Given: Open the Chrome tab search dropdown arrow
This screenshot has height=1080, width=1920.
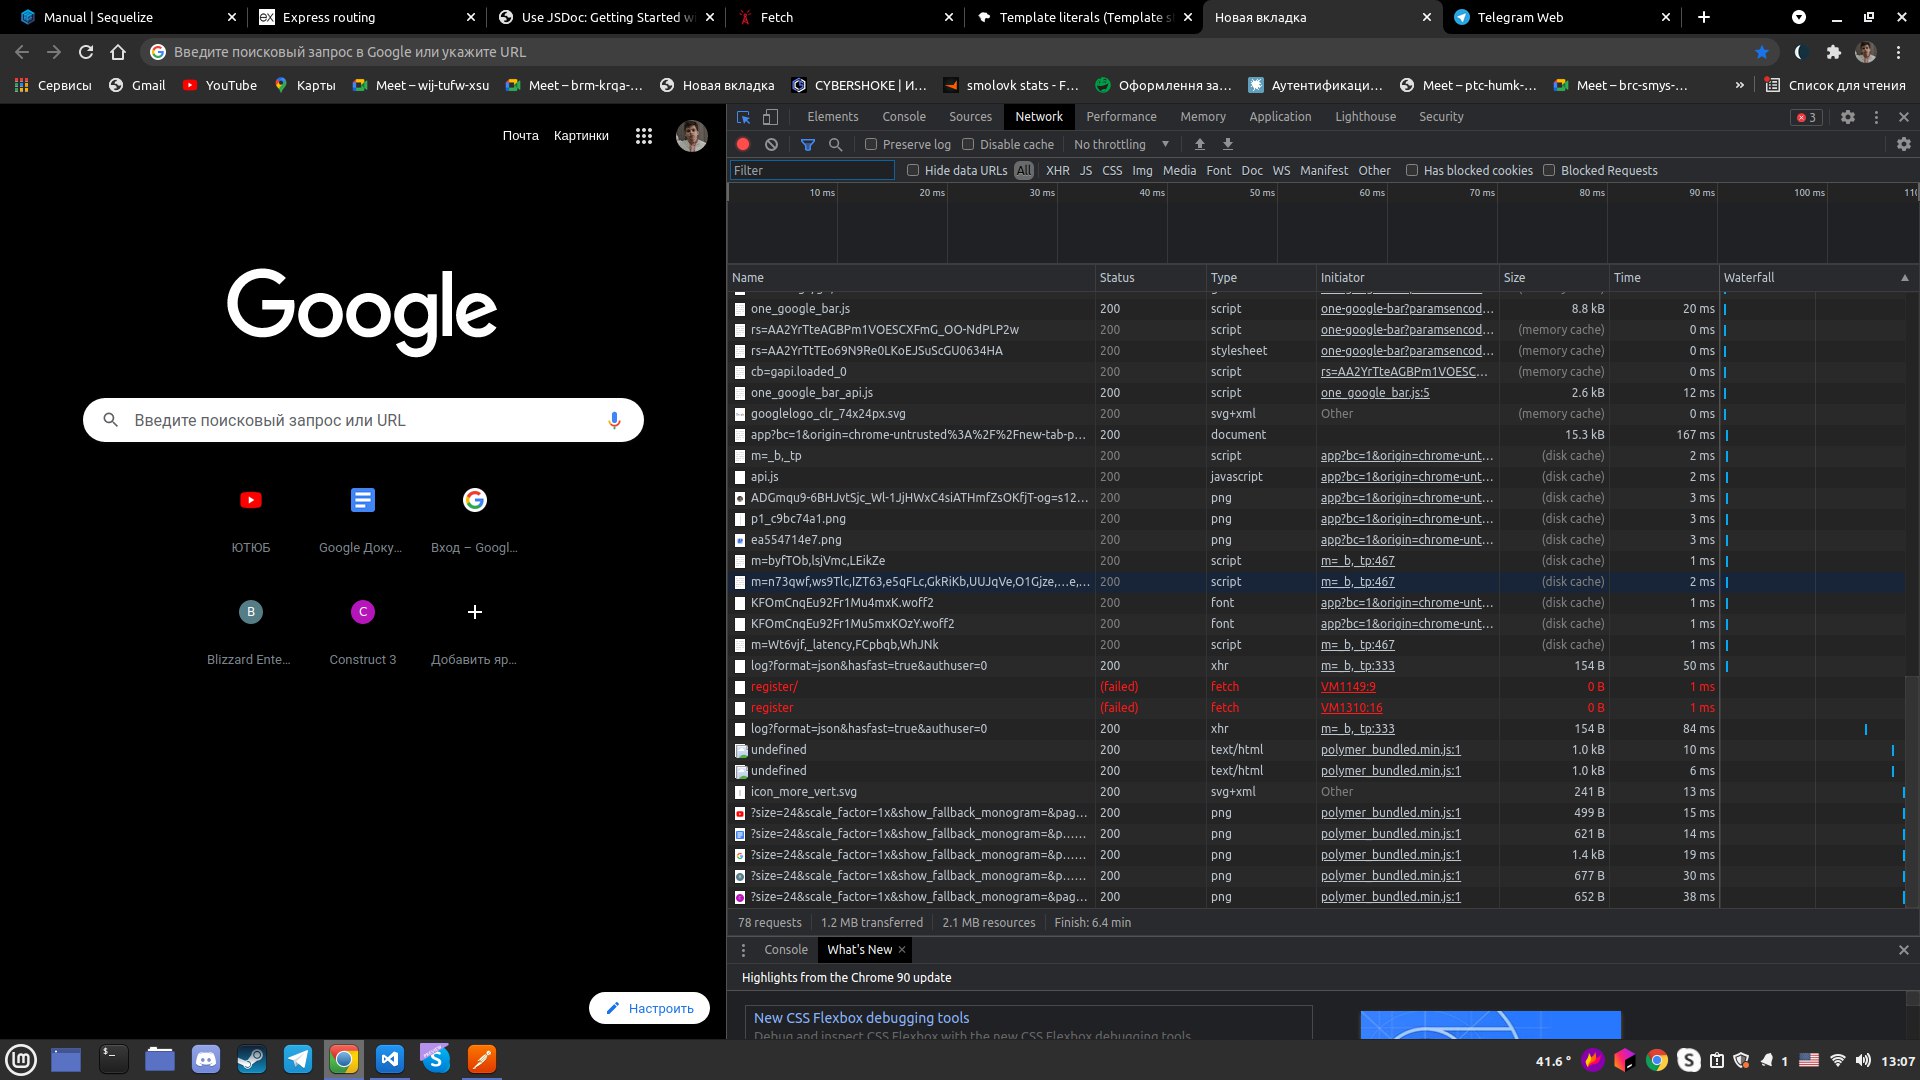Looking at the screenshot, I should (x=1799, y=17).
